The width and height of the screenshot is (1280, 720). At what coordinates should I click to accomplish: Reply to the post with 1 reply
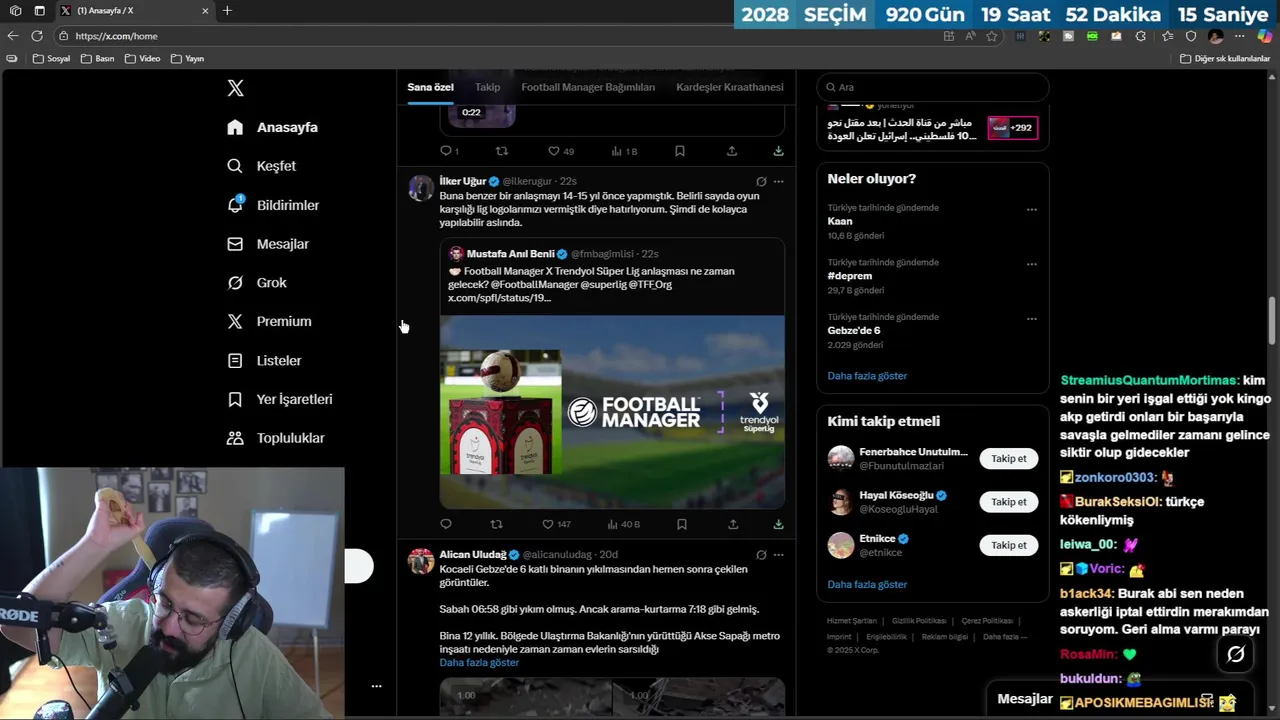[449, 151]
